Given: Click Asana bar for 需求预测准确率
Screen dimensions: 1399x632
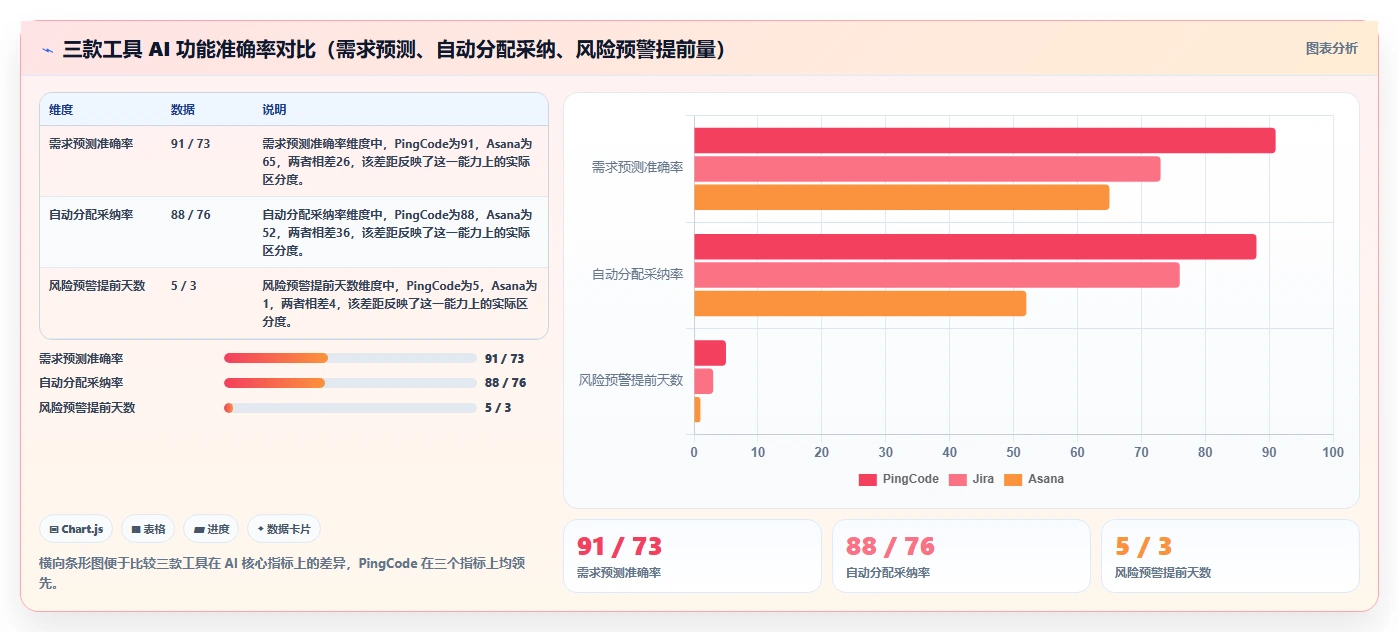Looking at the screenshot, I should (x=902, y=197).
